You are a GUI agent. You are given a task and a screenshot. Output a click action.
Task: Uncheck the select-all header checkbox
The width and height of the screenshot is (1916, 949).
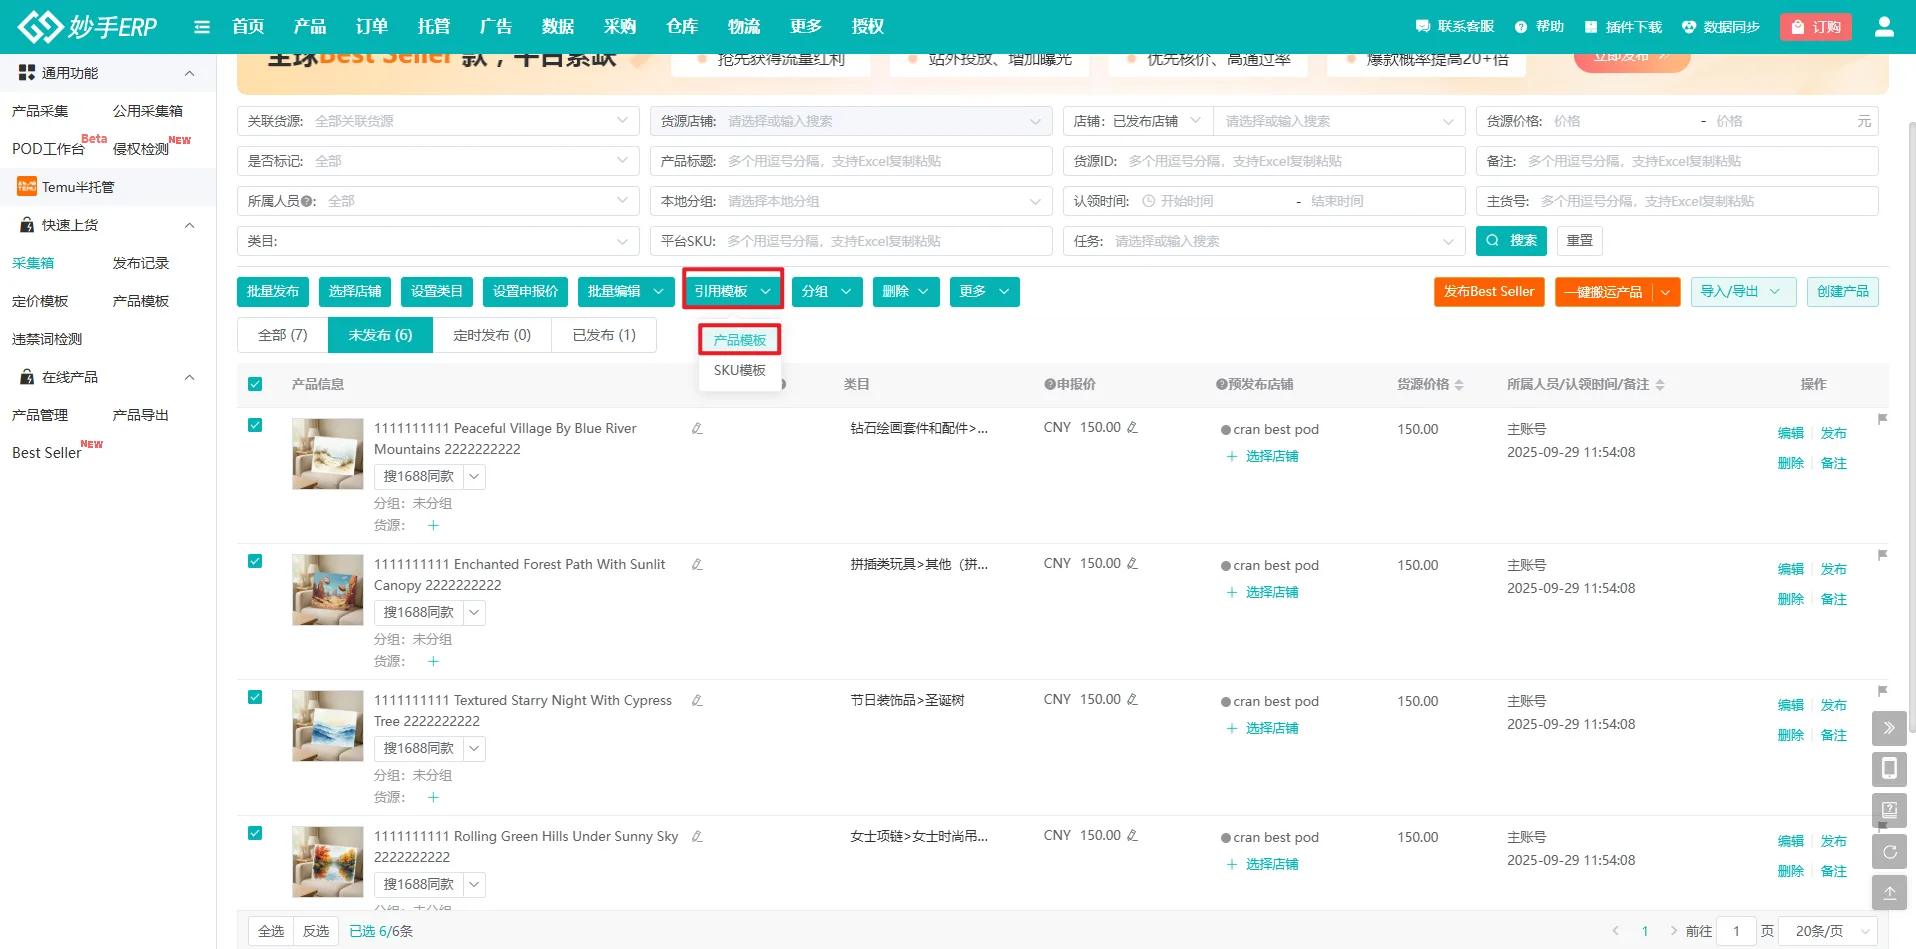(255, 384)
